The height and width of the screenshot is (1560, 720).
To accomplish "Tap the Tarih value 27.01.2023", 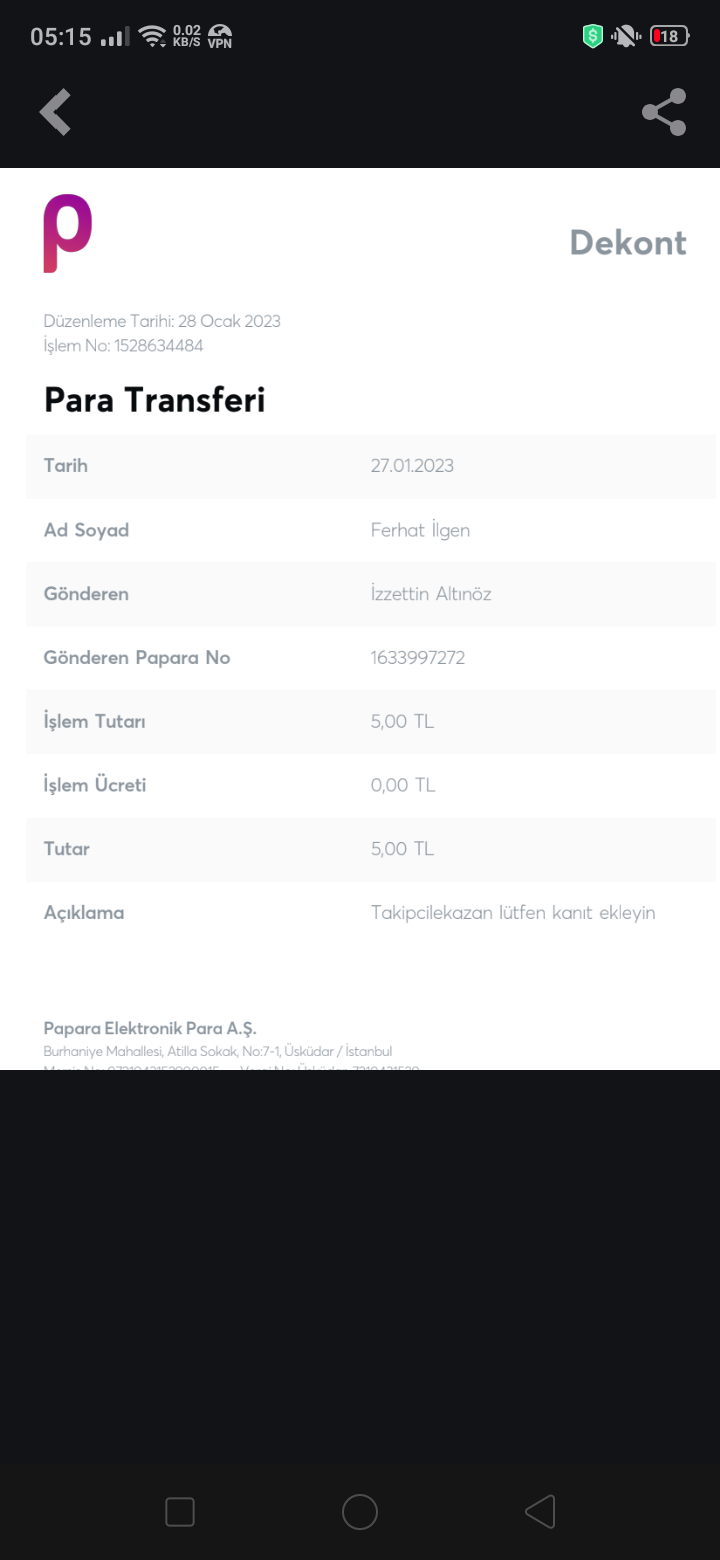I will click(x=412, y=466).
